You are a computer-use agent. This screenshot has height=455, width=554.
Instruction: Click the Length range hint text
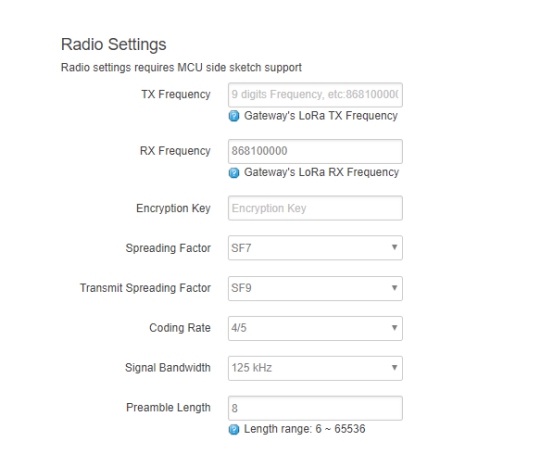pos(305,429)
